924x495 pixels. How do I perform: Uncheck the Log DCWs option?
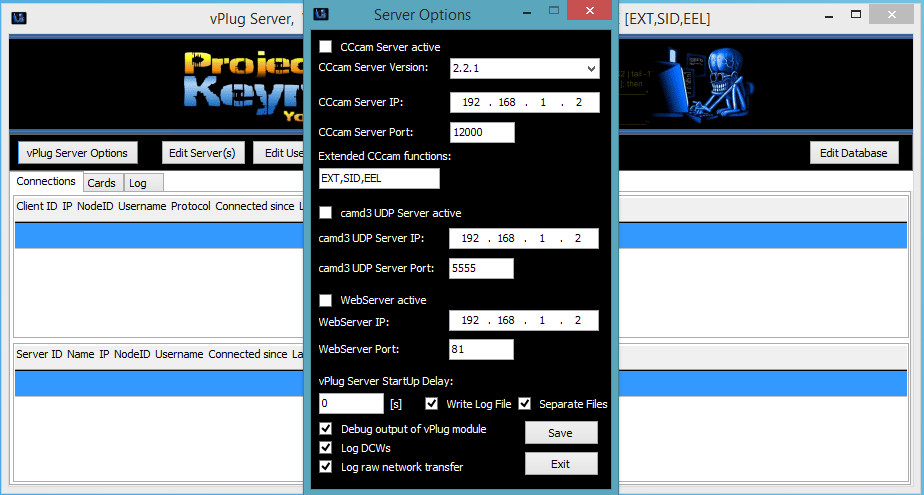coord(326,448)
